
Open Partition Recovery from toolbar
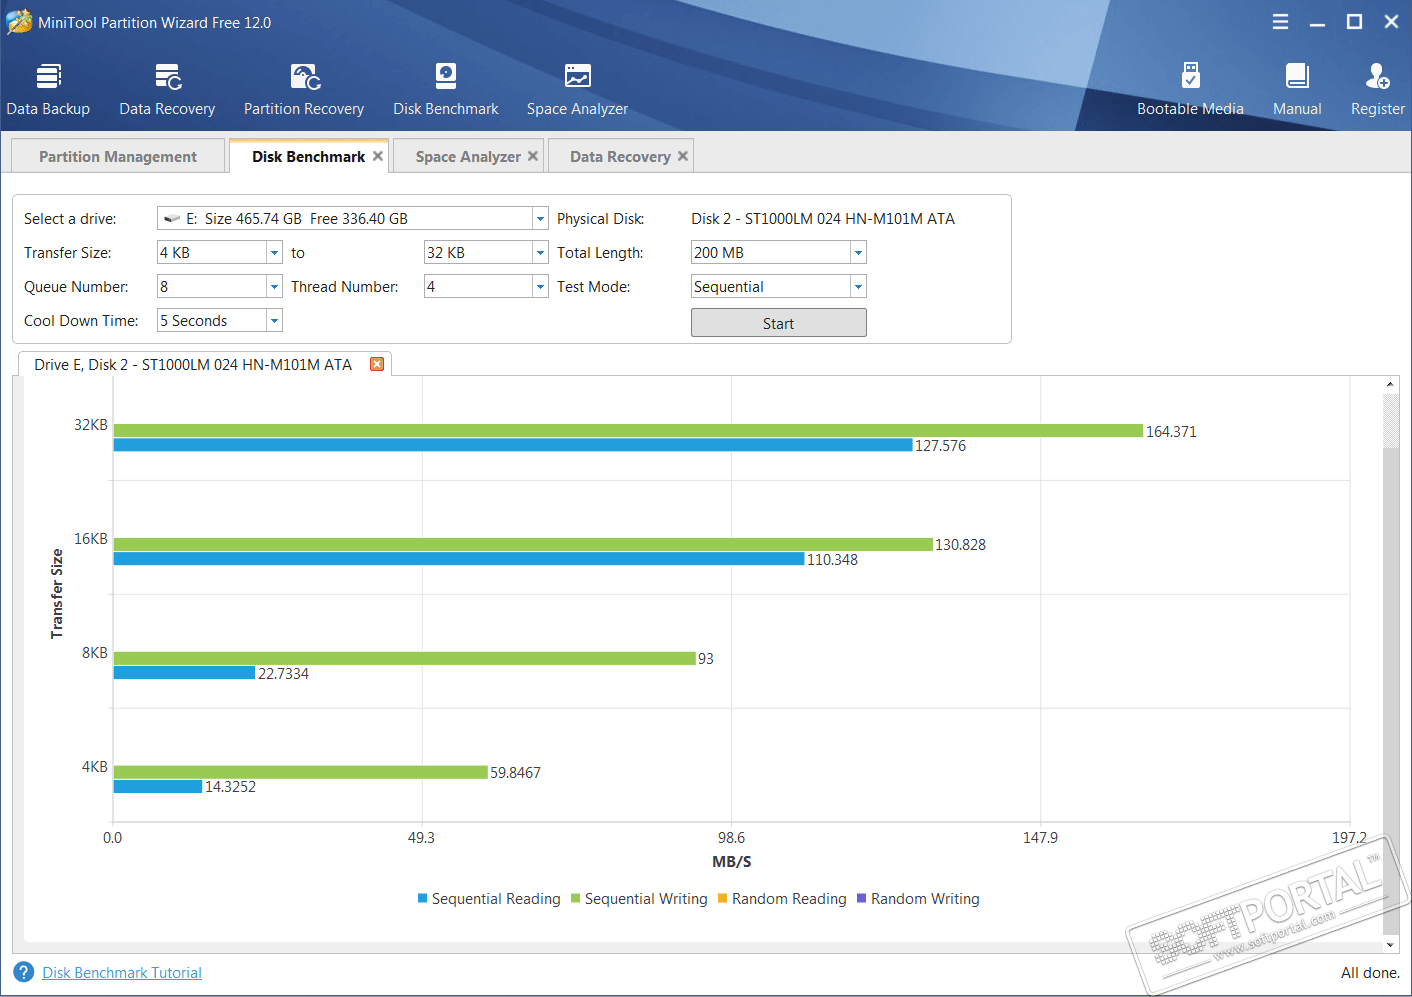pyautogui.click(x=304, y=89)
